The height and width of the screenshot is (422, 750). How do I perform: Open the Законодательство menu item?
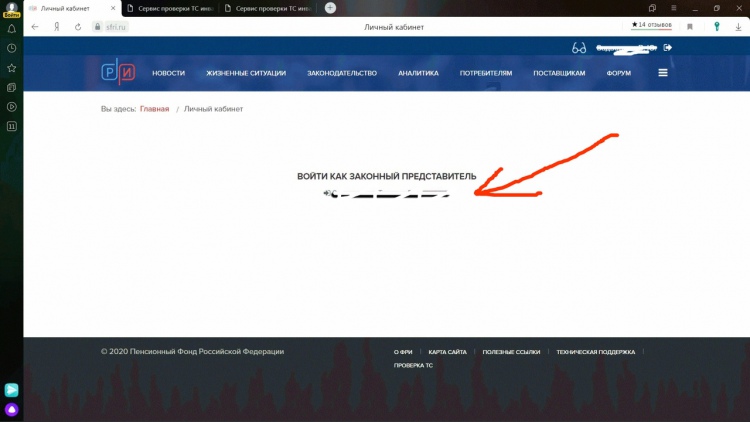click(341, 73)
